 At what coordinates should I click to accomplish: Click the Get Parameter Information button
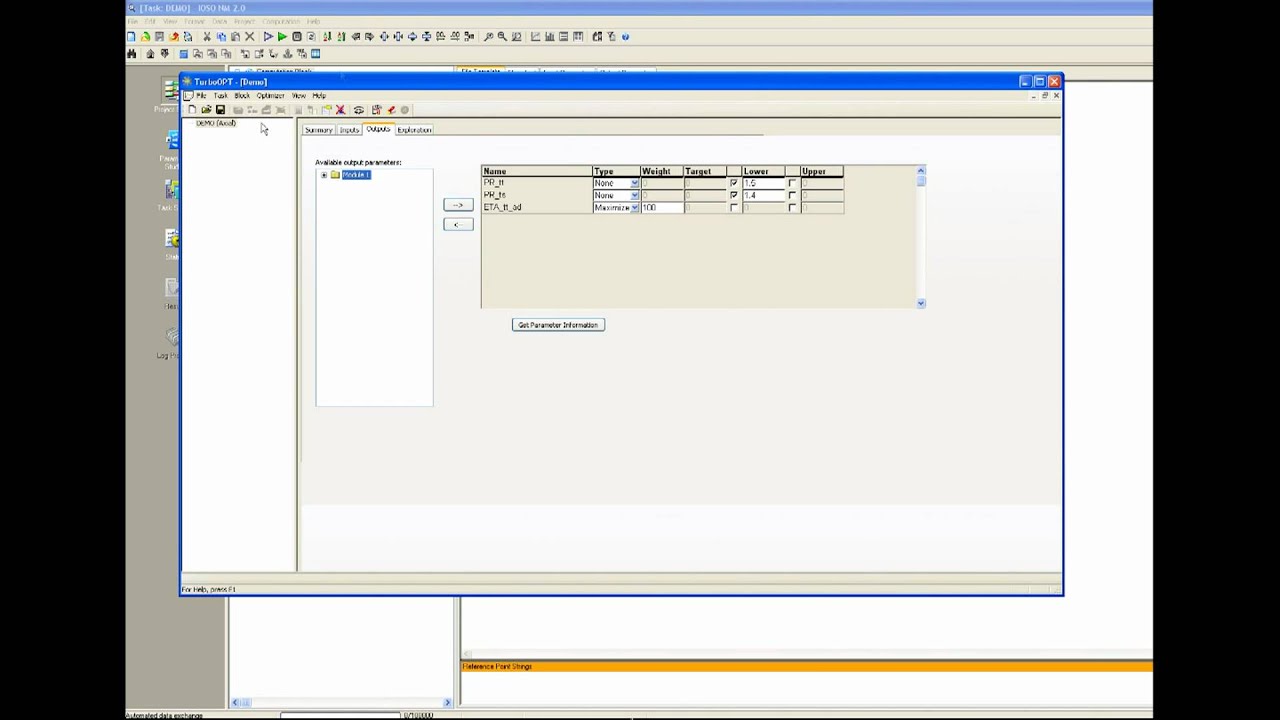(558, 325)
